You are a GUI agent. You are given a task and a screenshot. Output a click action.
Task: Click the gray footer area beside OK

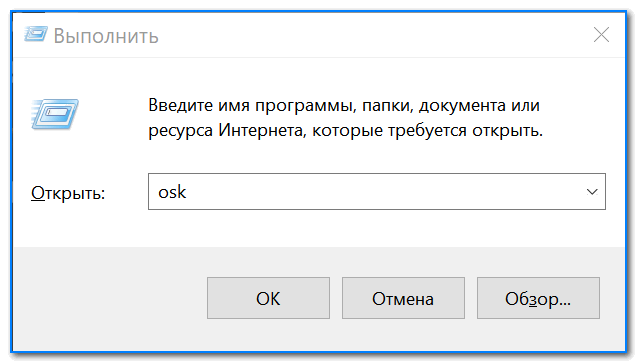[x=110, y=298]
